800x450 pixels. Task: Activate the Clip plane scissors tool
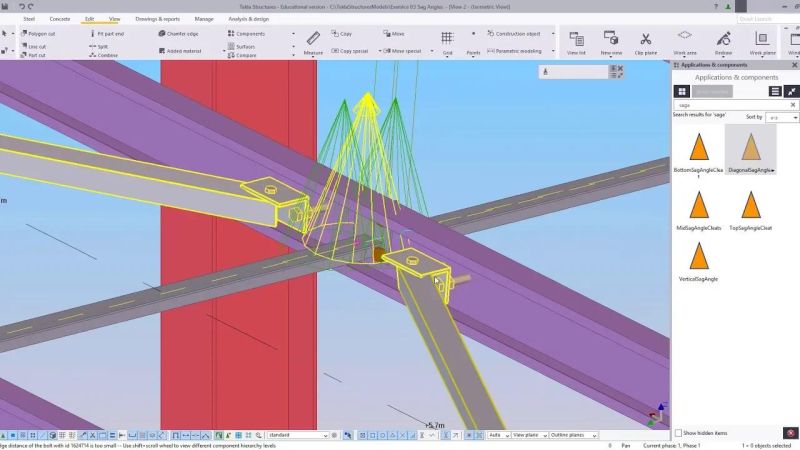(x=646, y=43)
